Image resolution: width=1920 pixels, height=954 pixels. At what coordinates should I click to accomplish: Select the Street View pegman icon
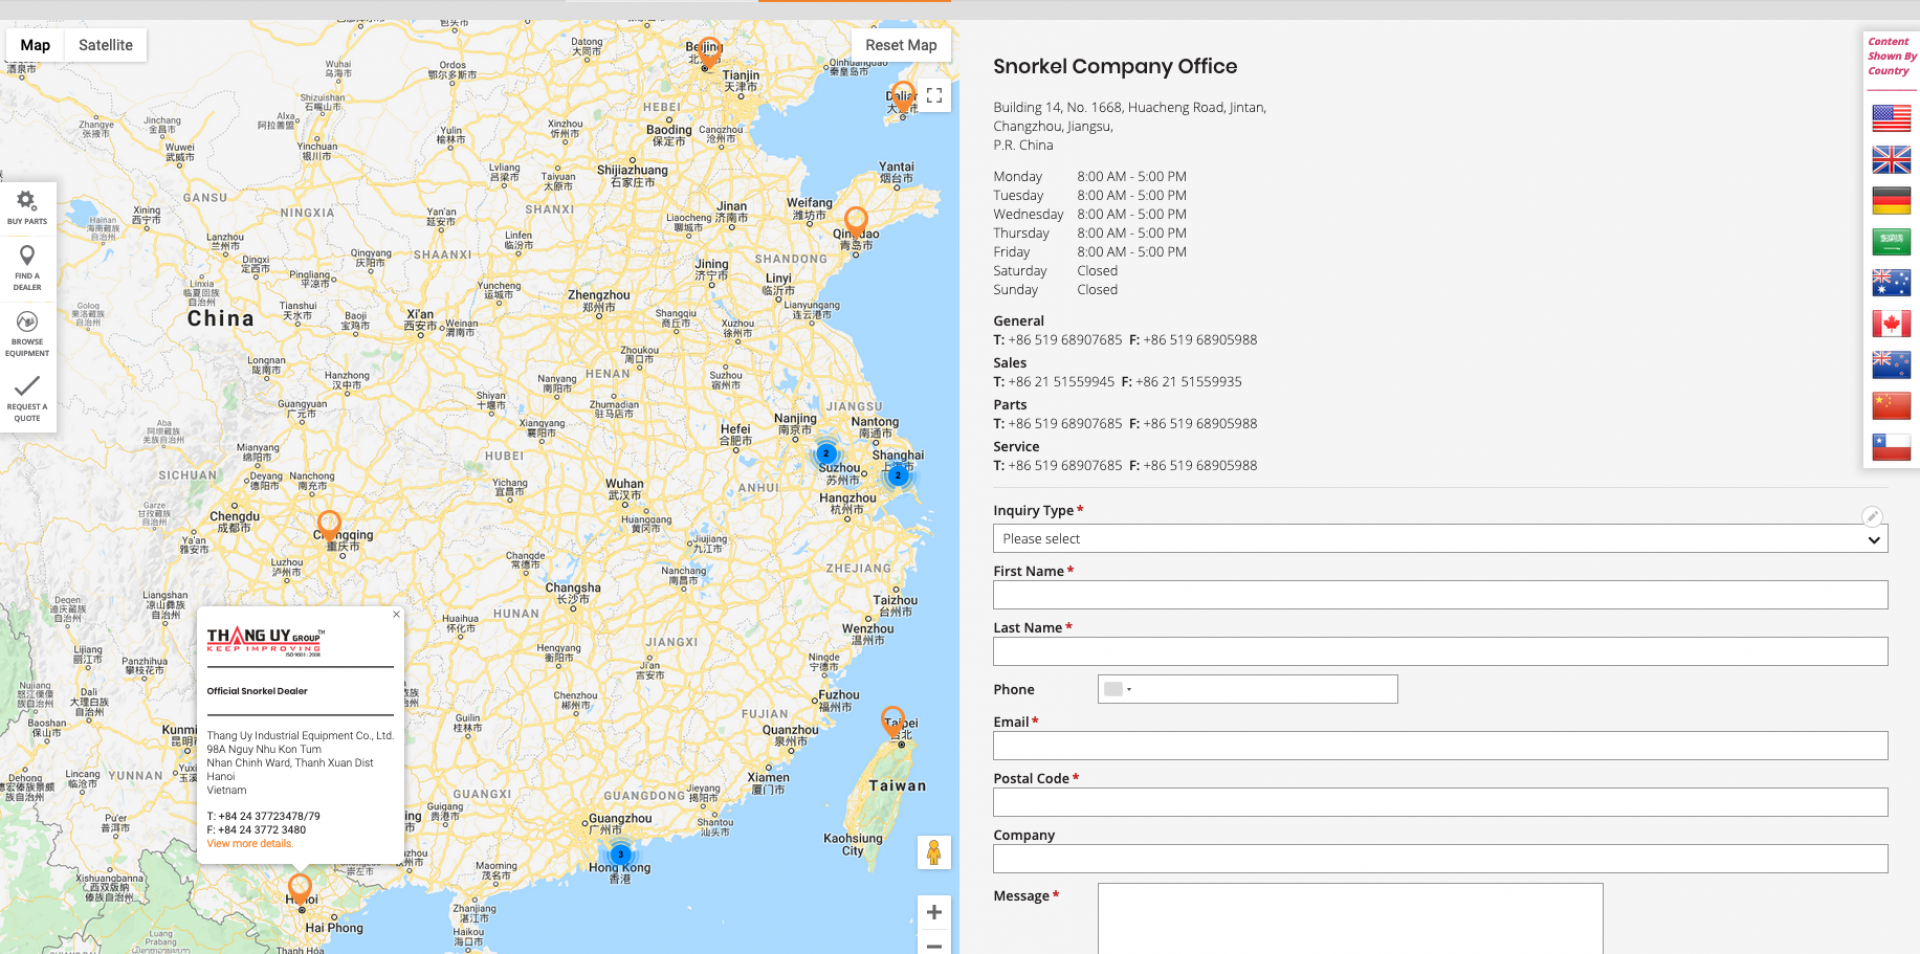pos(933,852)
